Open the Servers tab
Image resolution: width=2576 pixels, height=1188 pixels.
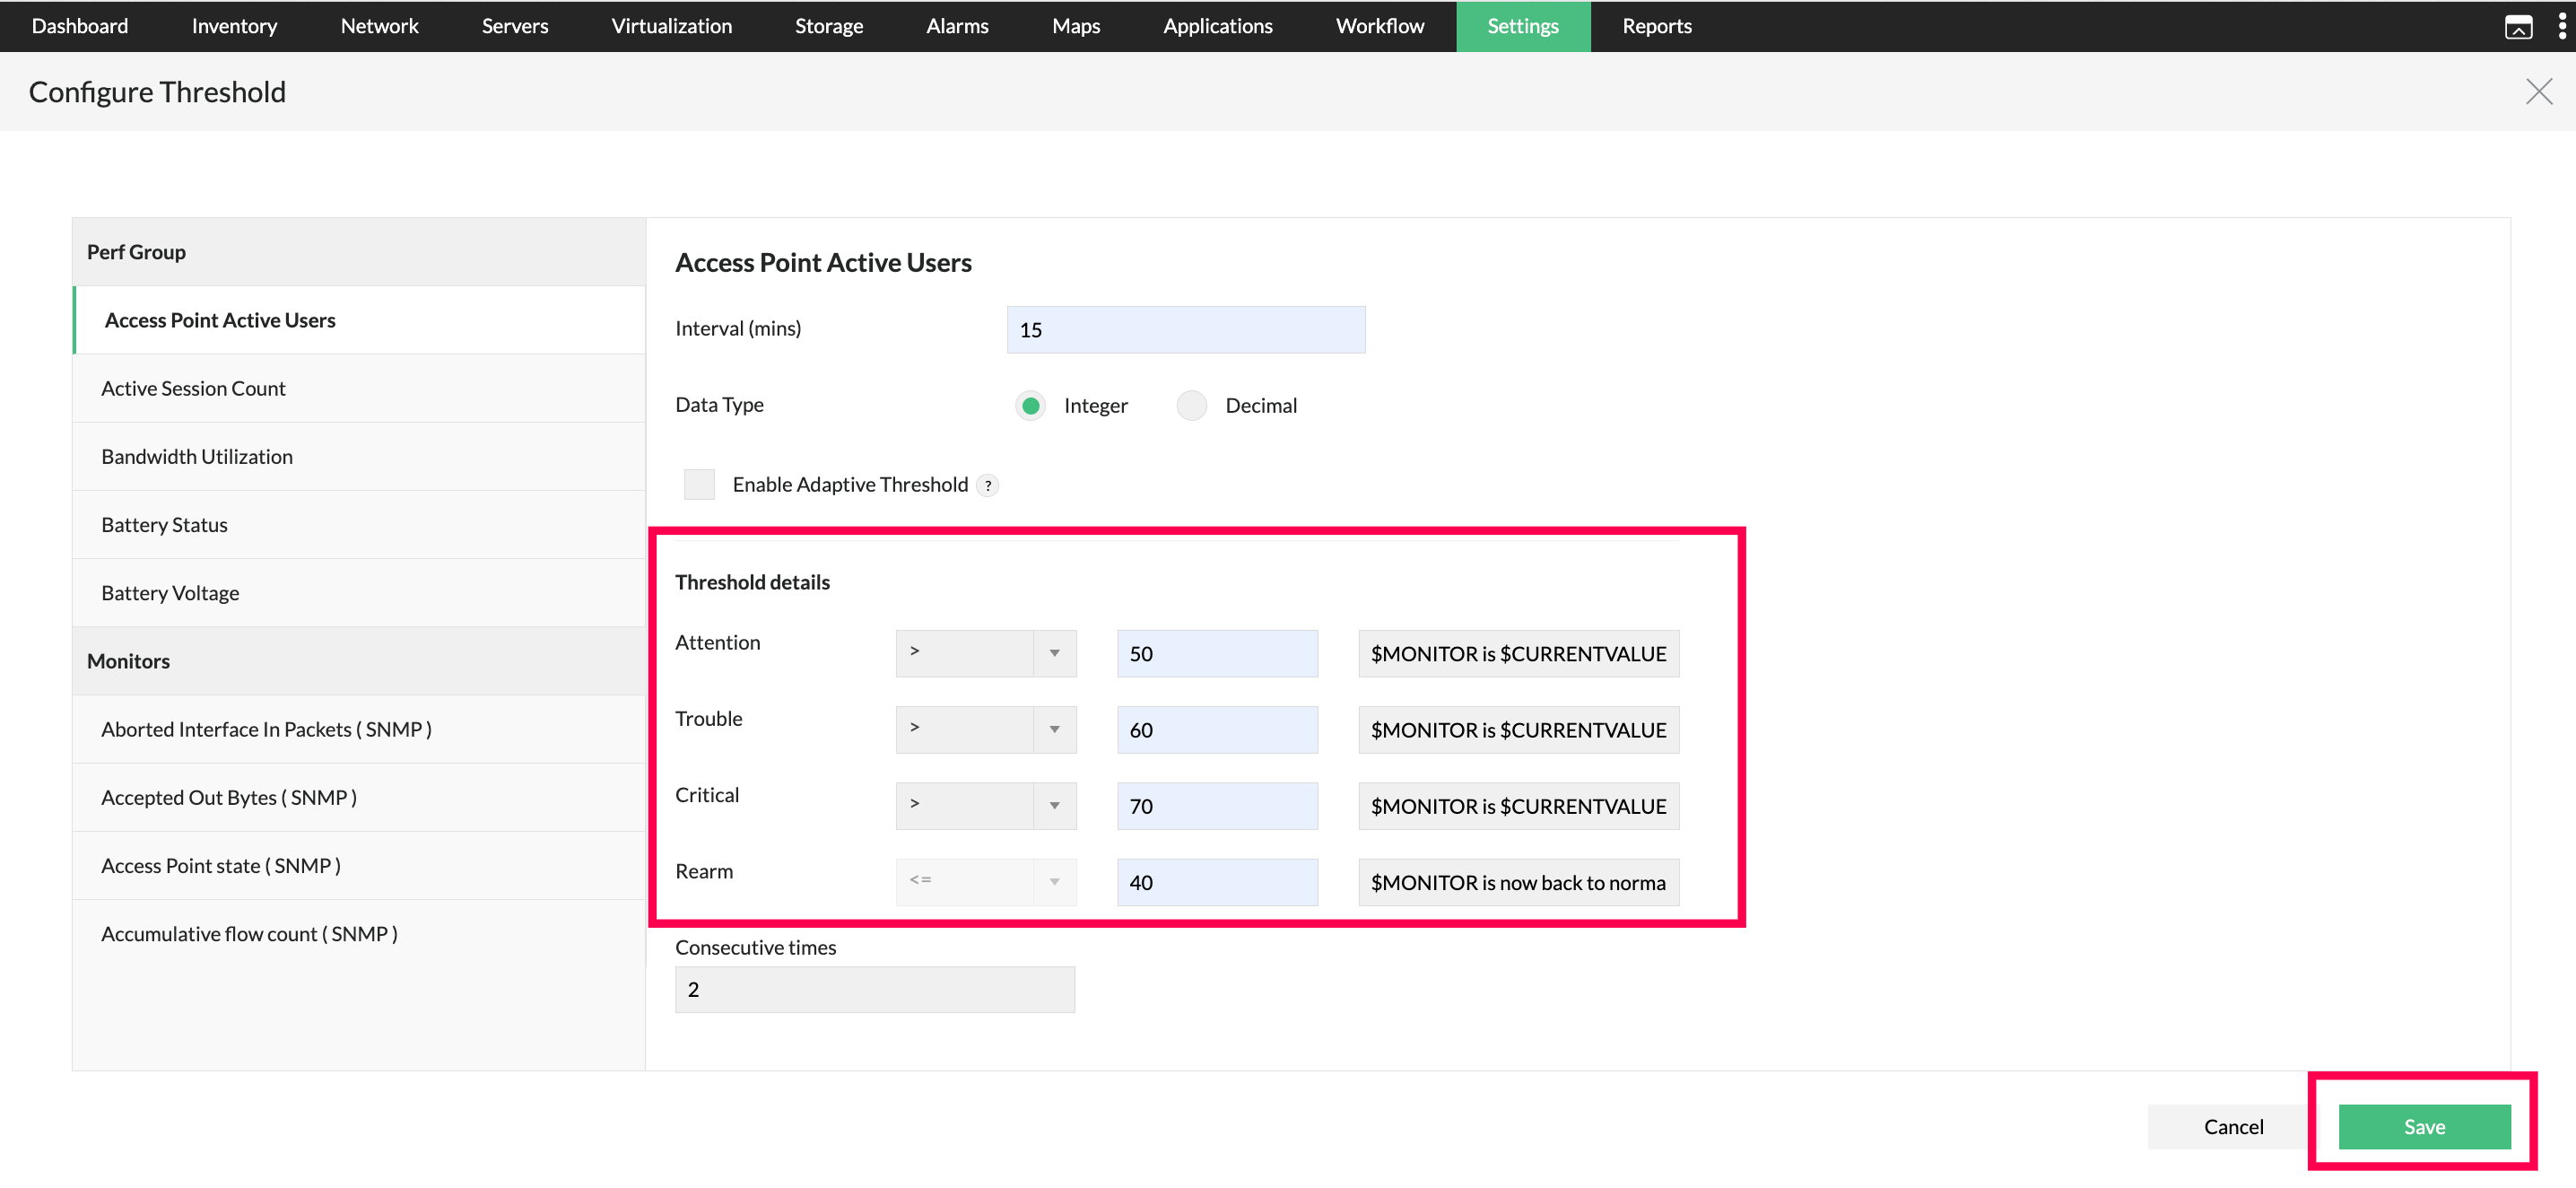coord(515,26)
